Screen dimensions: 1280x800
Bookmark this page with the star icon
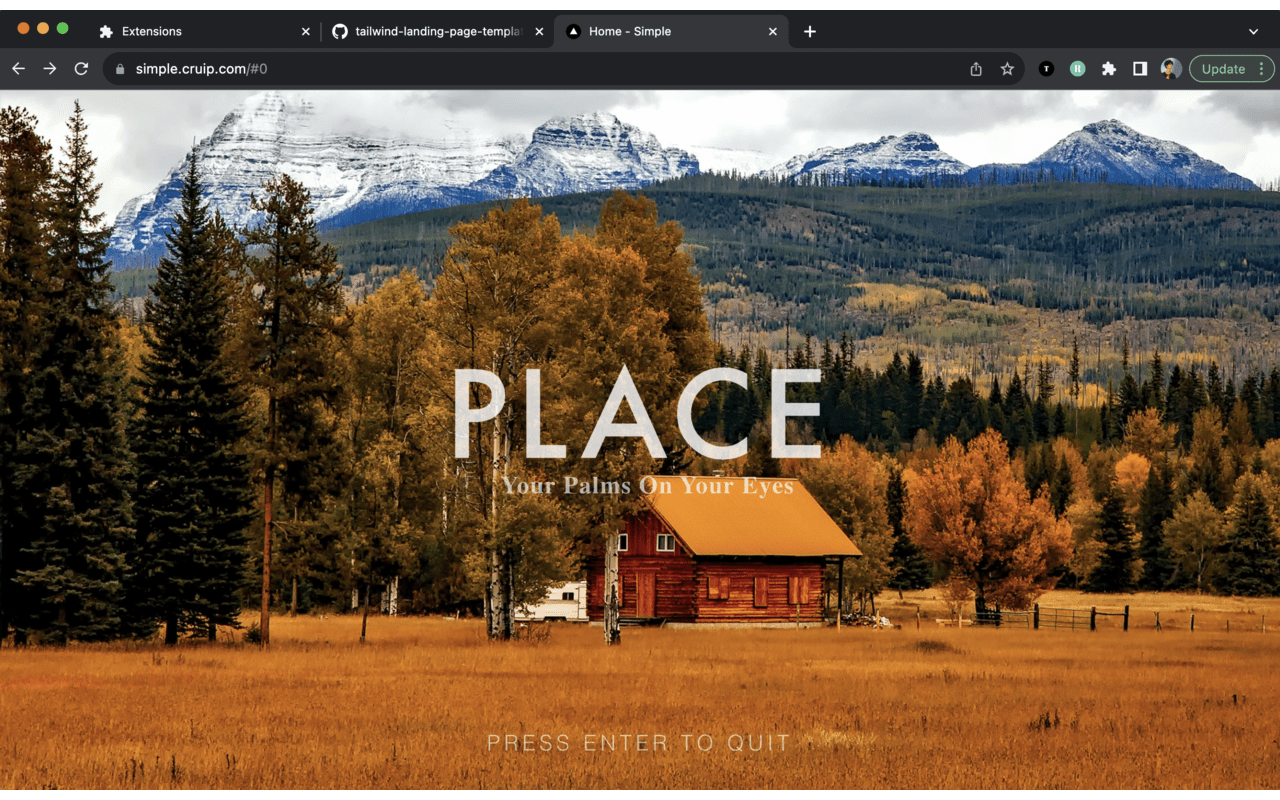pos(1007,69)
